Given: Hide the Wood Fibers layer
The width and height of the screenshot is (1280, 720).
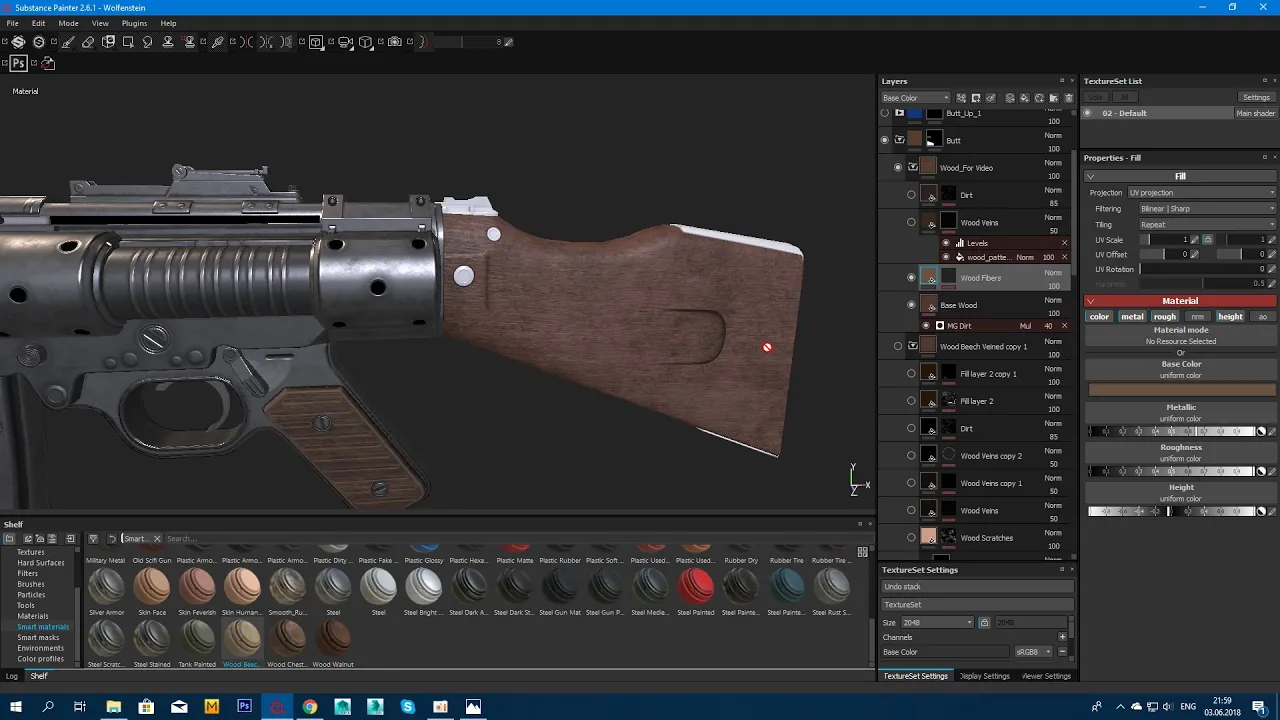Looking at the screenshot, I should tap(911, 278).
